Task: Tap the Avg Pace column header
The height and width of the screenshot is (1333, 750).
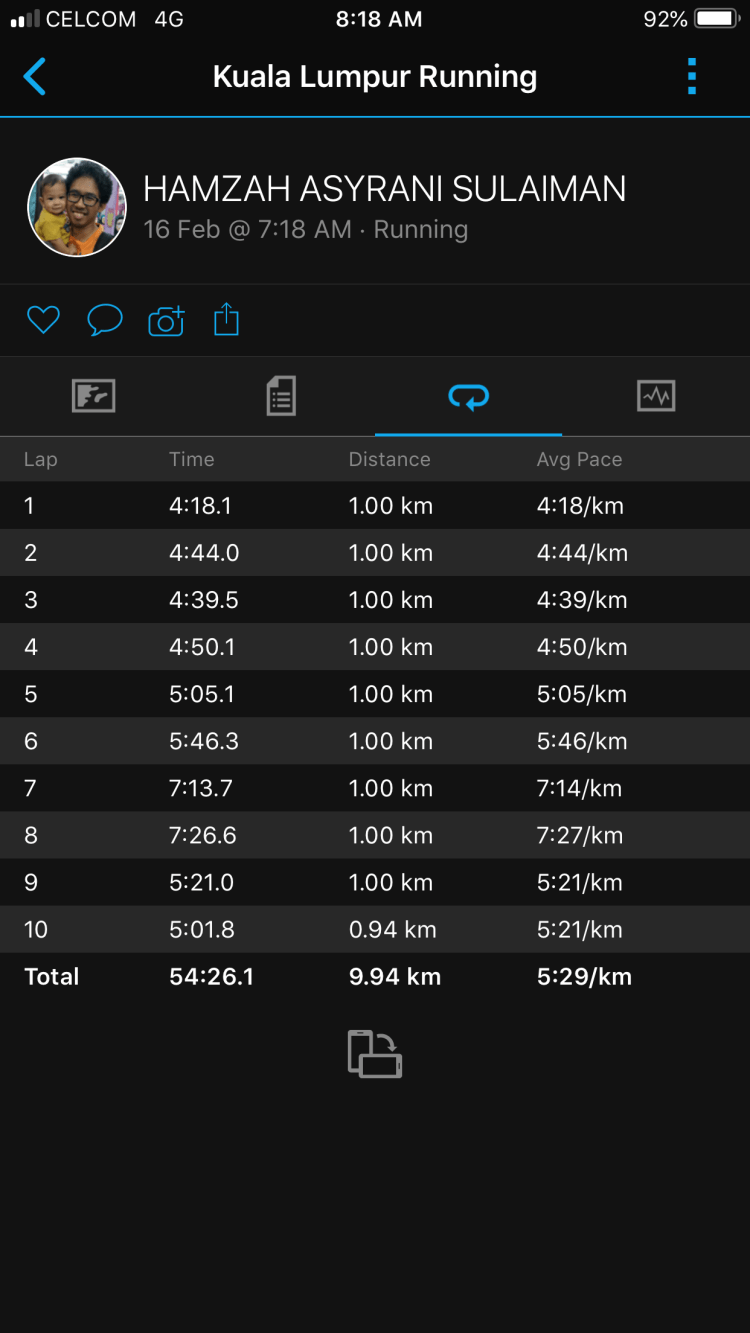Action: (x=579, y=459)
